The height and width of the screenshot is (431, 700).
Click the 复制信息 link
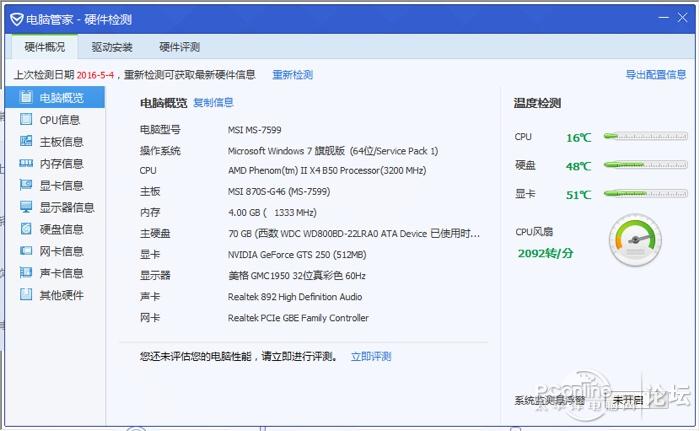point(213,103)
